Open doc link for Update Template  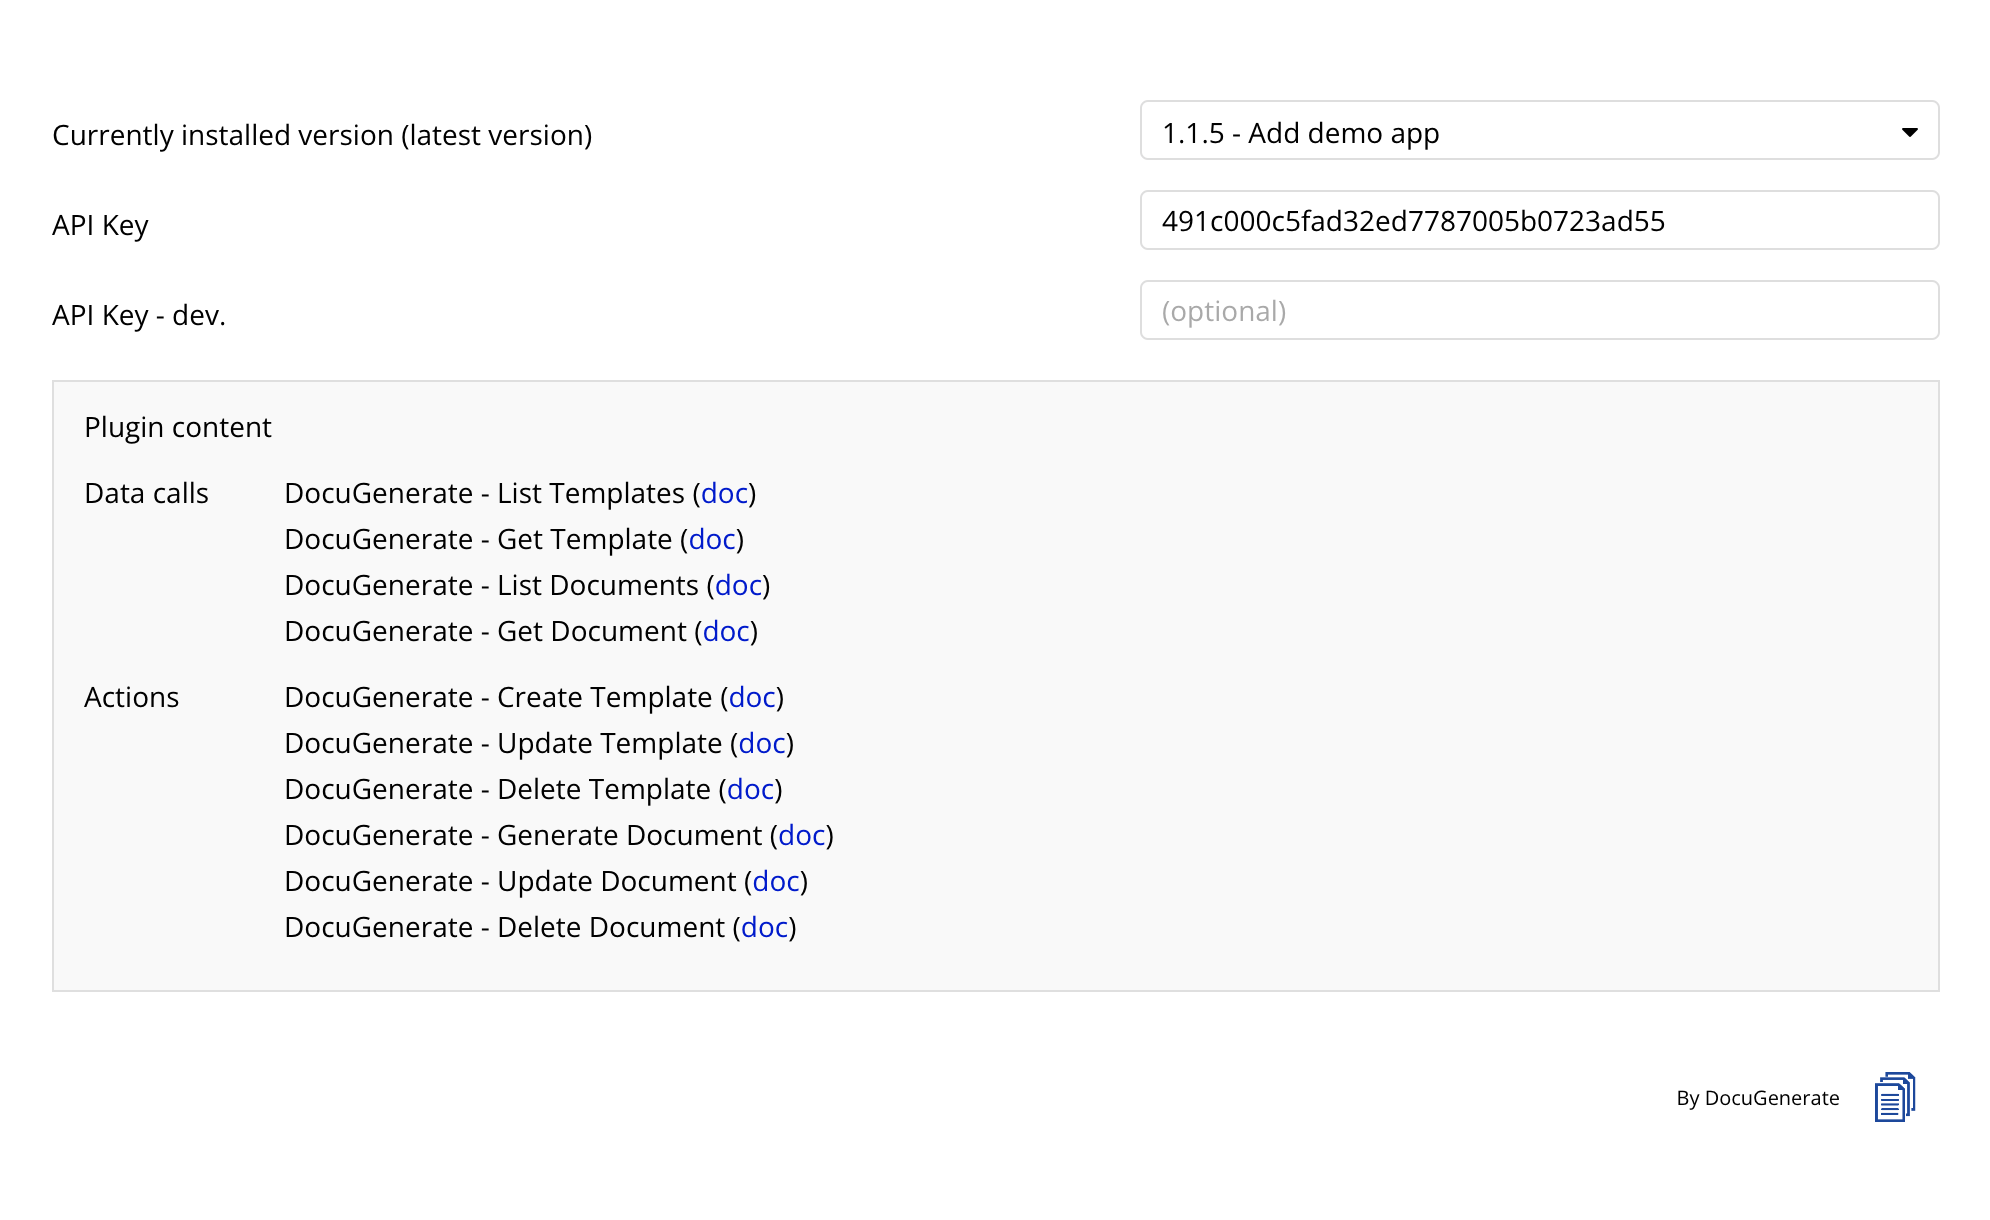762,743
